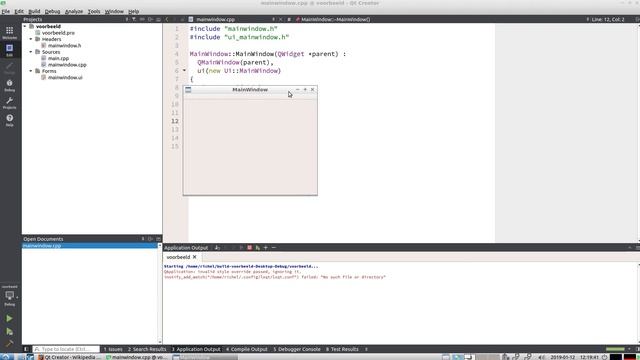Click the MainWindow app window menu icon

coord(188,89)
